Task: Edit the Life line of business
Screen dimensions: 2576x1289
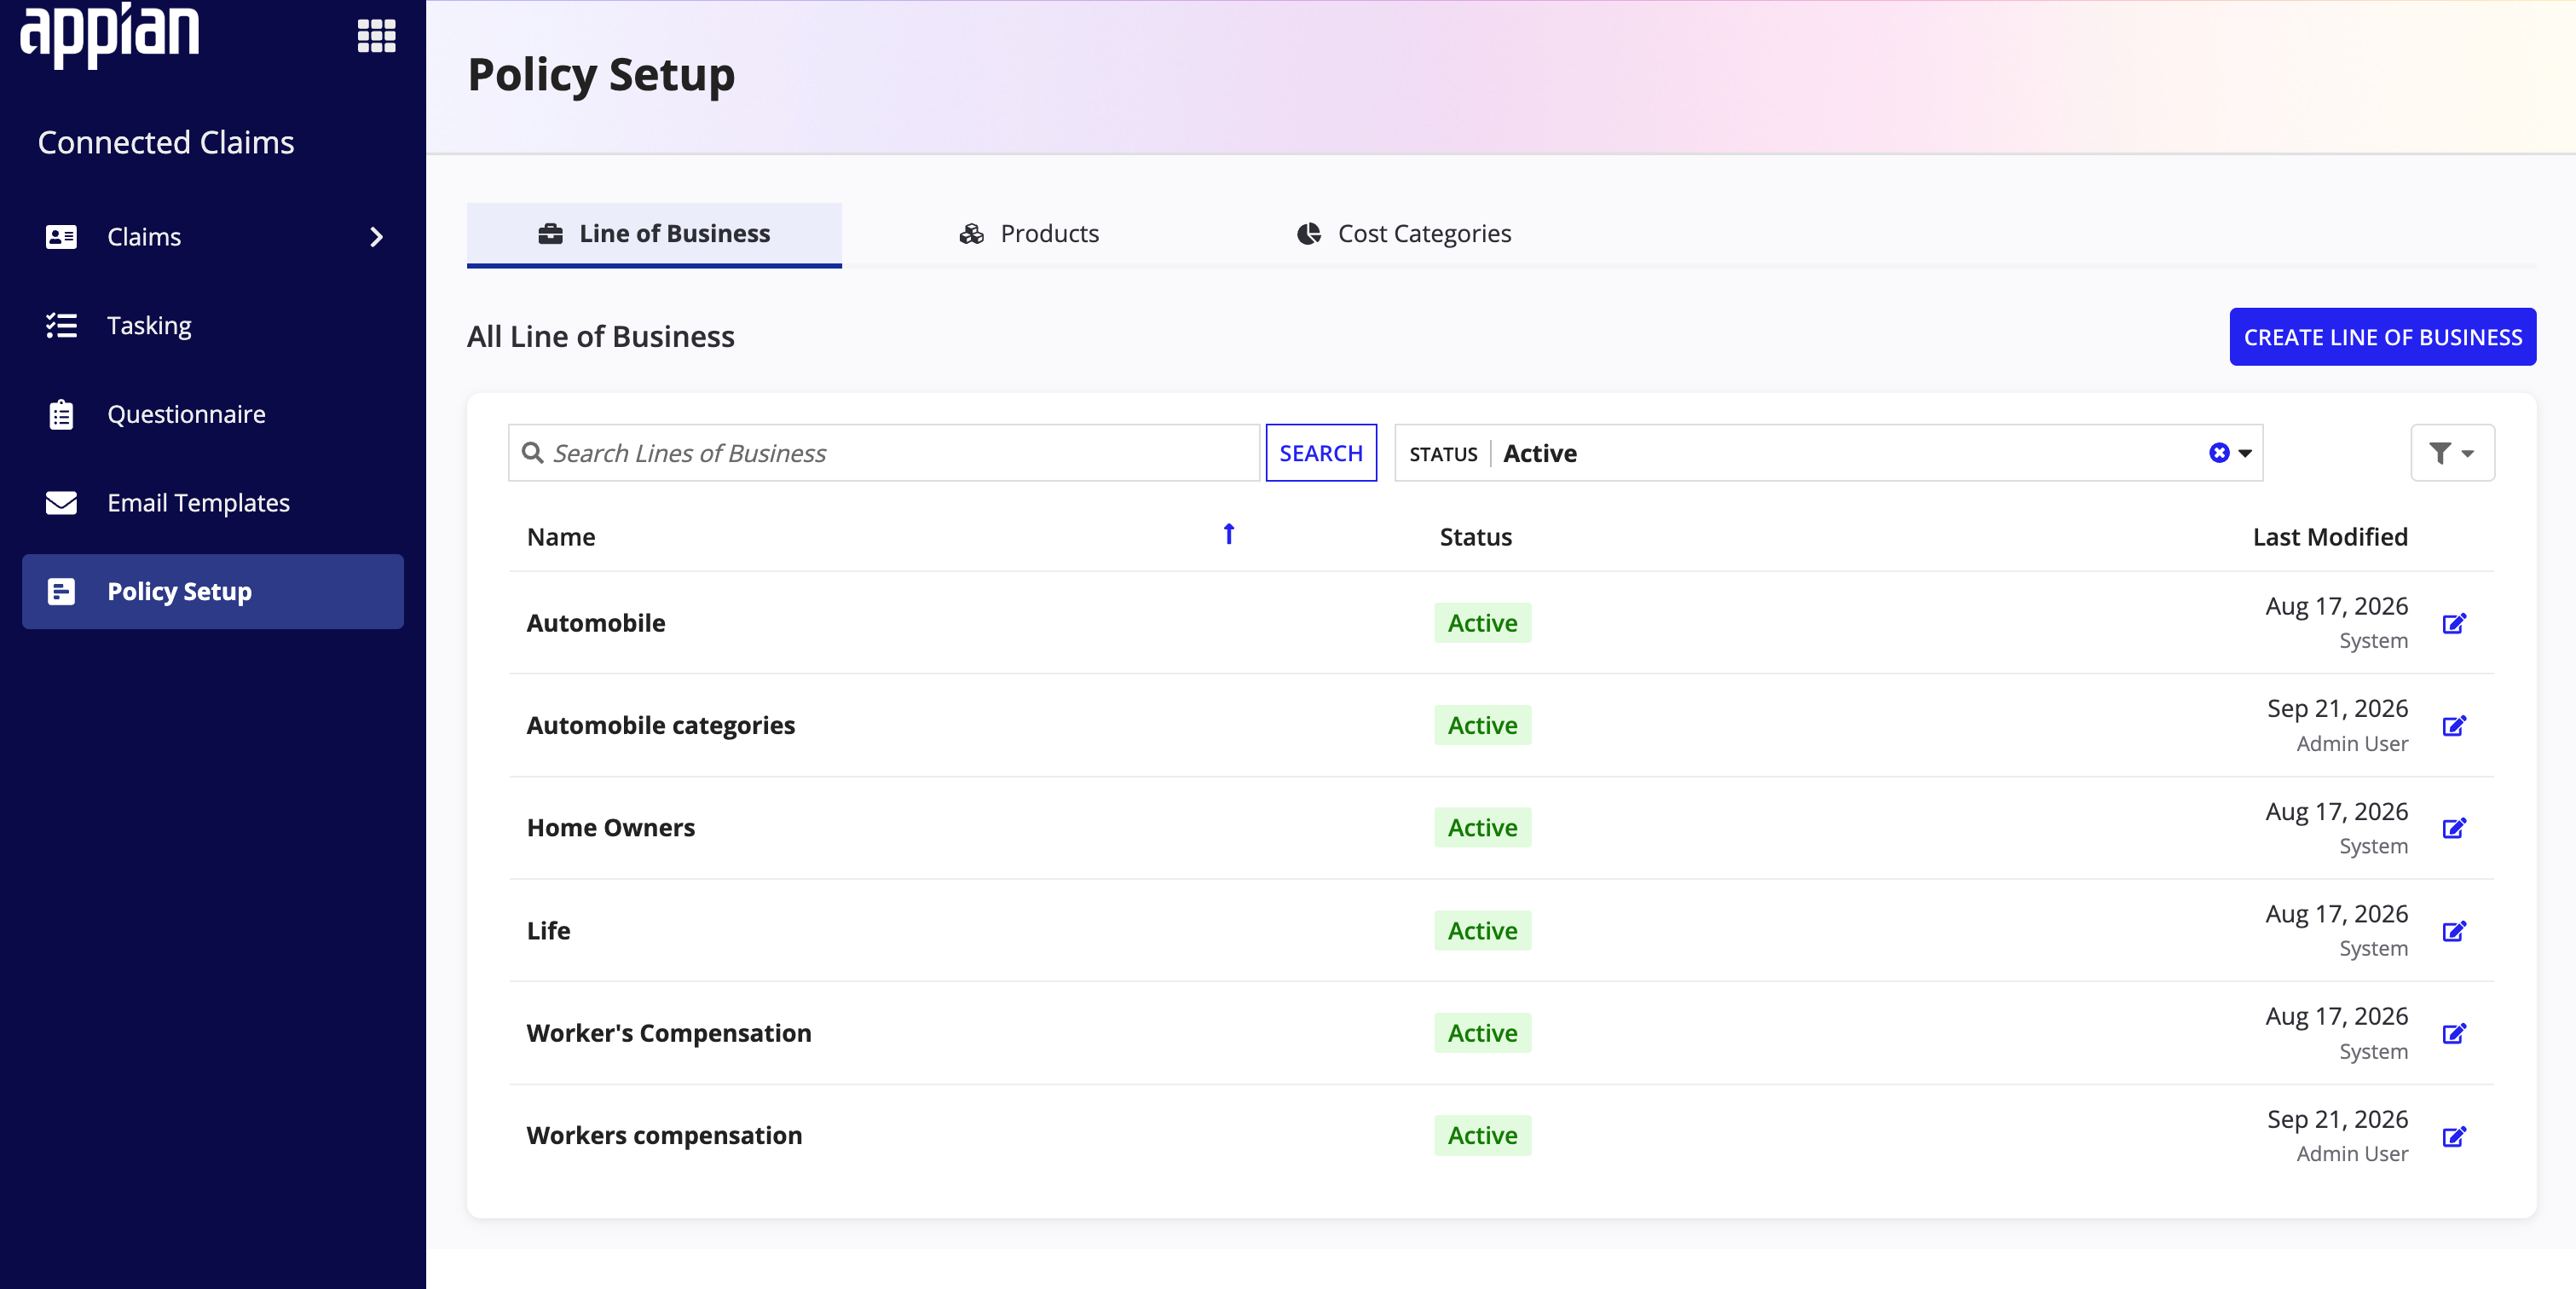Action: point(2454,932)
